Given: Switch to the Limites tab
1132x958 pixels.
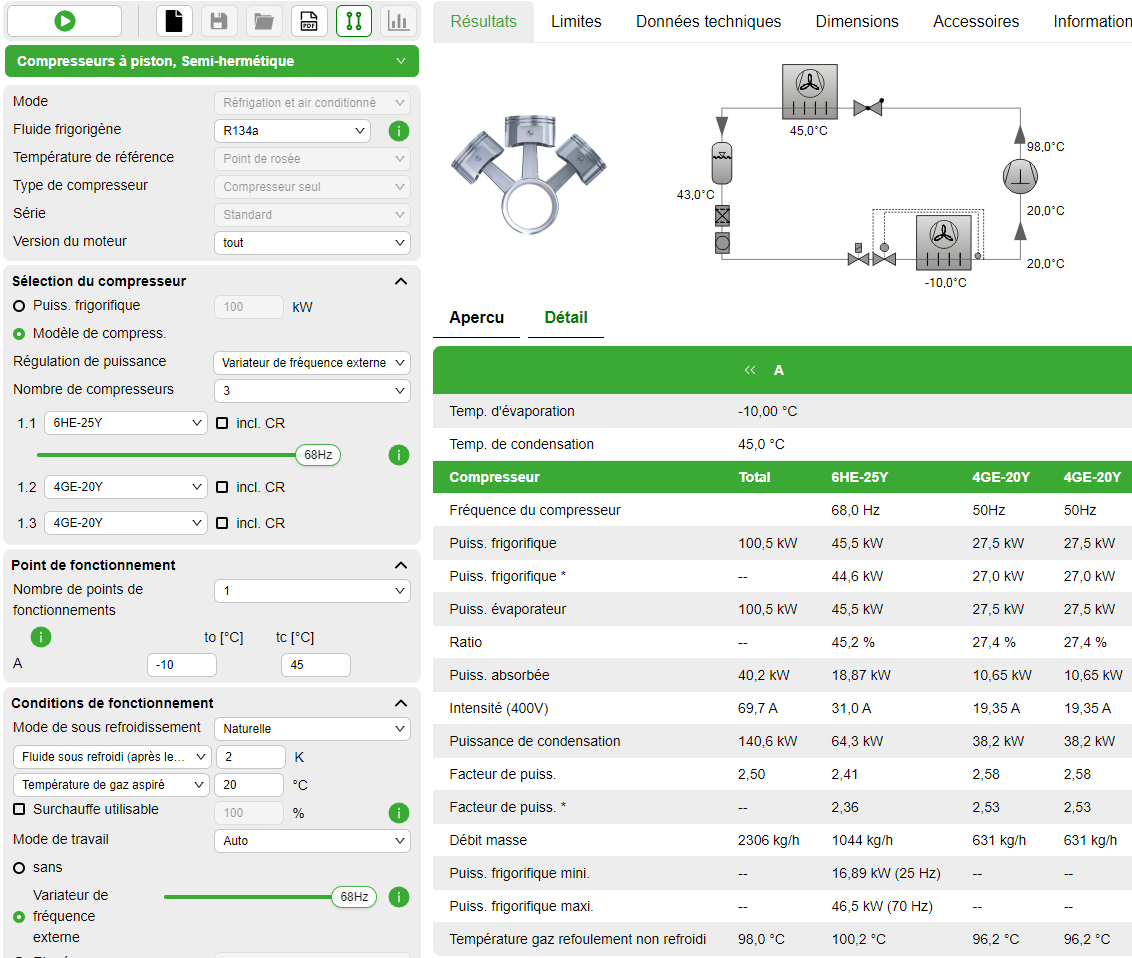Looking at the screenshot, I should 576,21.
